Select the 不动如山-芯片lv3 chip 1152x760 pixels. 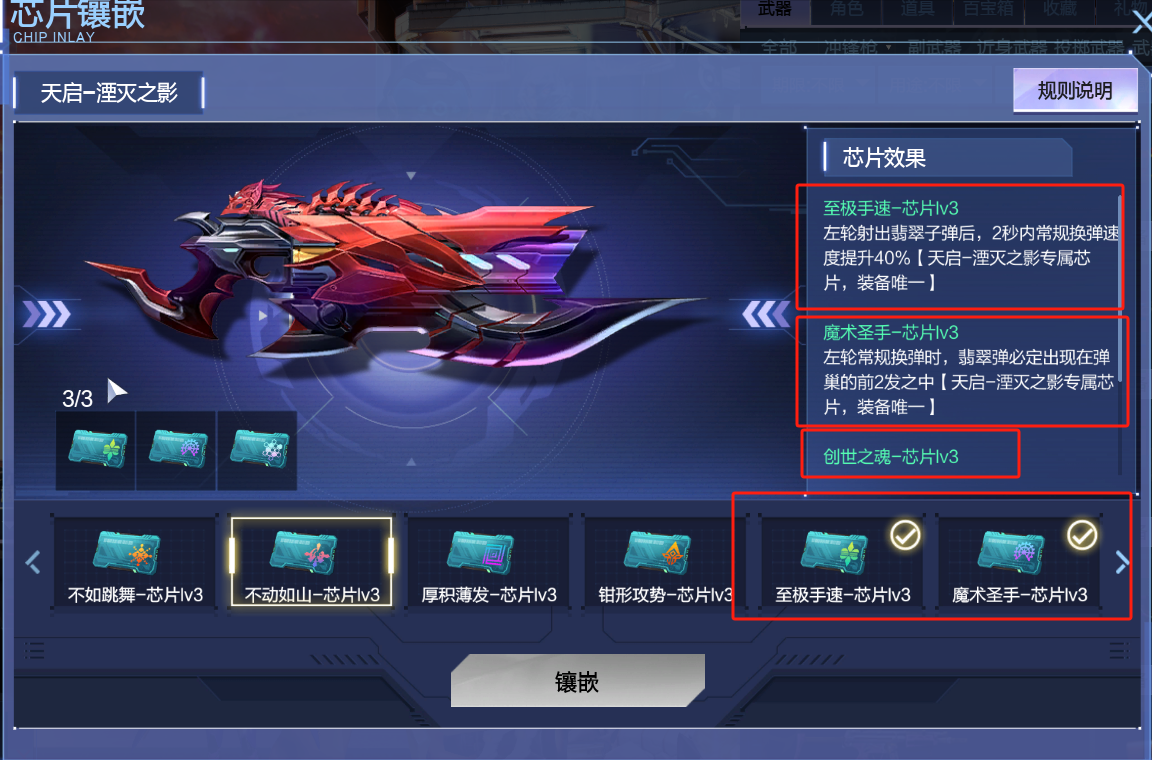point(312,562)
